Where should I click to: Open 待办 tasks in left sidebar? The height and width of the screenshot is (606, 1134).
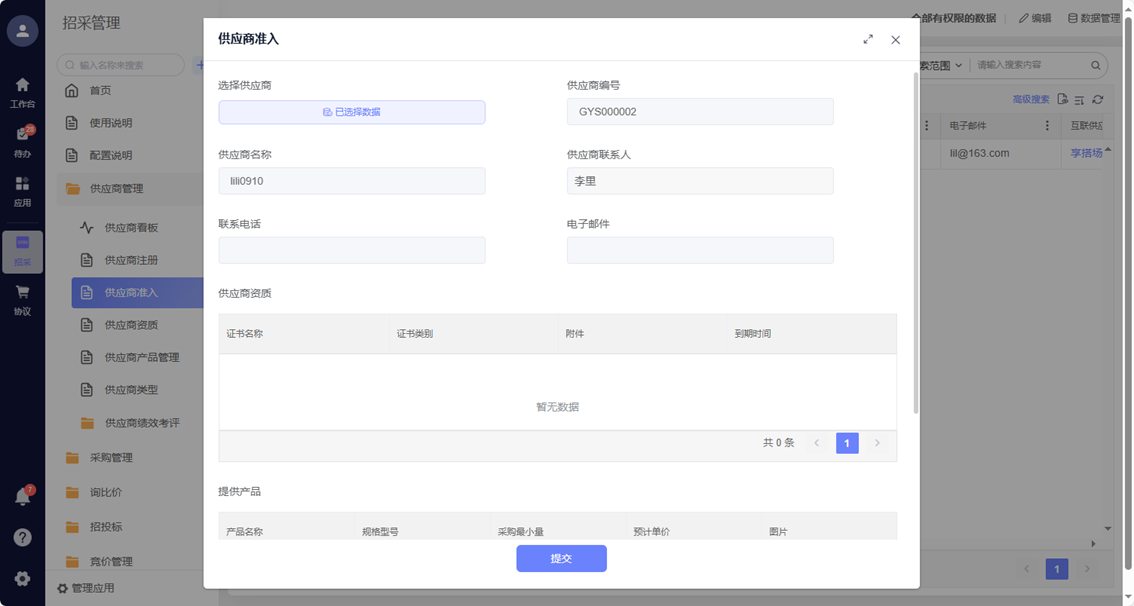click(x=22, y=141)
